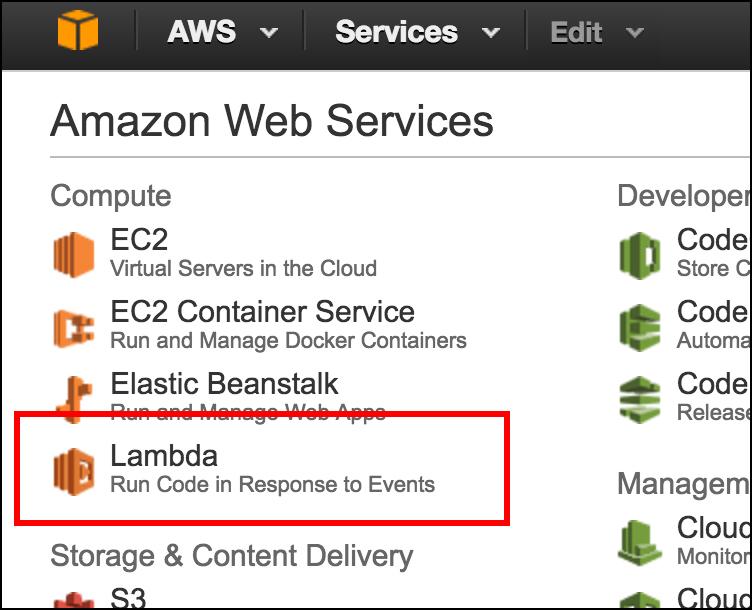Expand the Services dropdown arrow
Image resolution: width=752 pixels, height=610 pixels.
(490, 33)
